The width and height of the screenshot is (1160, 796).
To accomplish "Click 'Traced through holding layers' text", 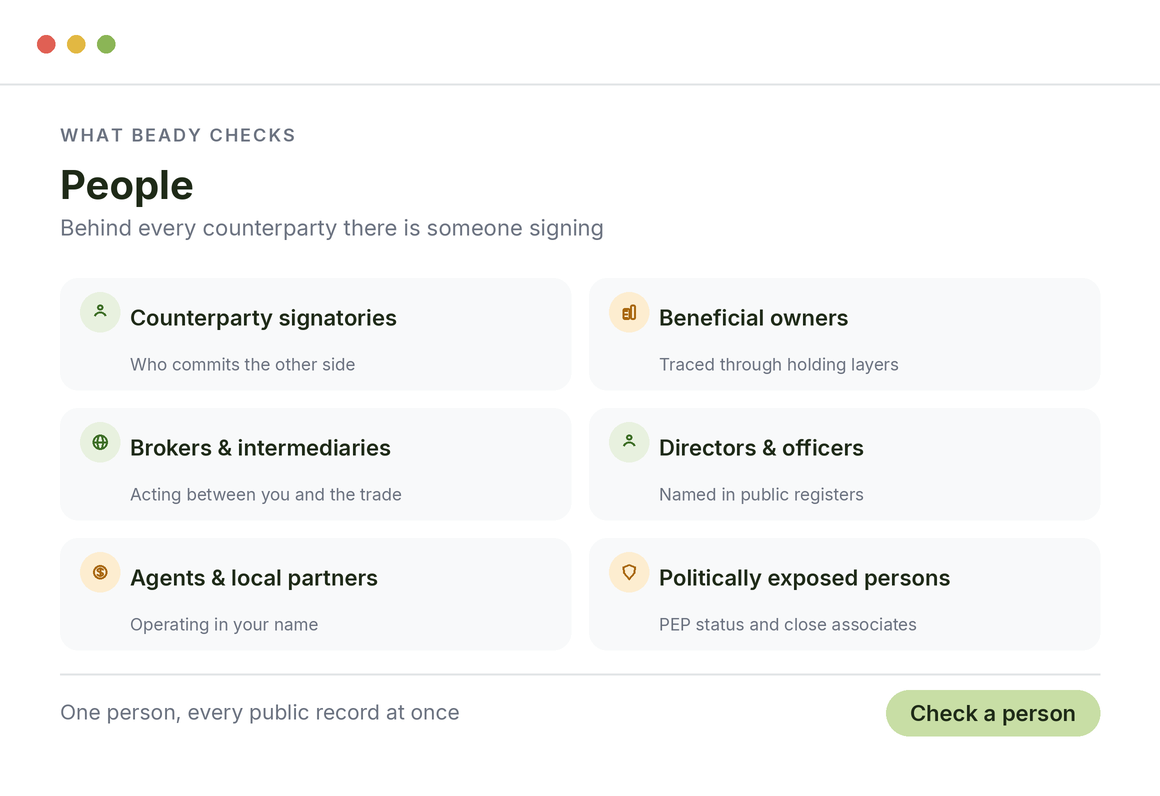I will pos(778,365).
